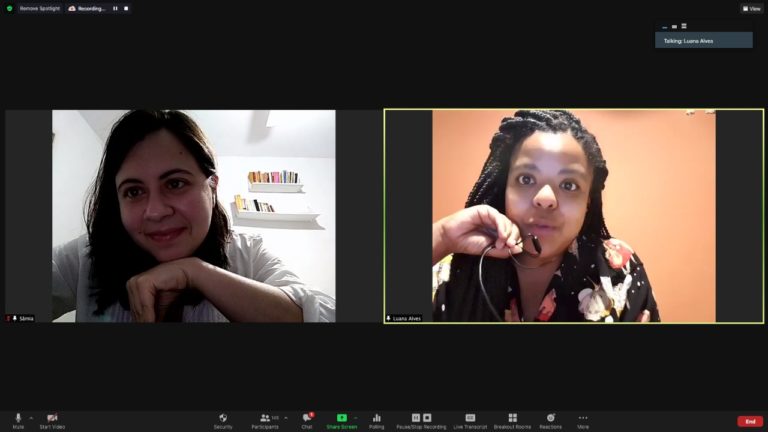Image resolution: width=768 pixels, height=432 pixels.
Task: Open Breakout Rooms
Action: tap(512, 420)
